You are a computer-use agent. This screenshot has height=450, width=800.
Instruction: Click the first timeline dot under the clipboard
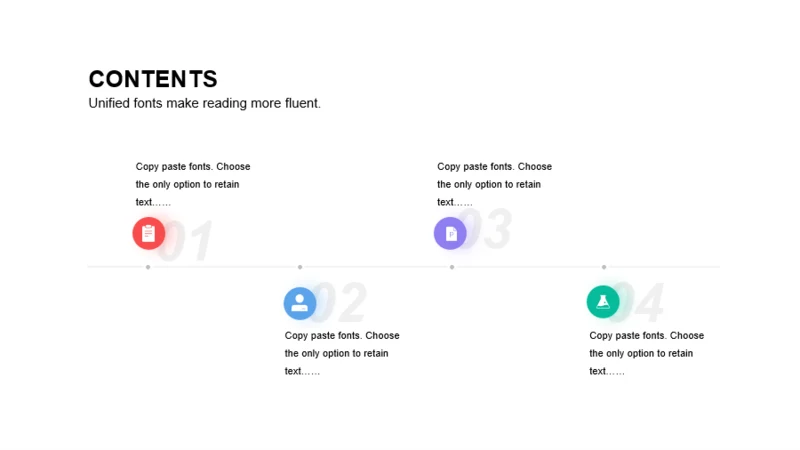click(148, 267)
